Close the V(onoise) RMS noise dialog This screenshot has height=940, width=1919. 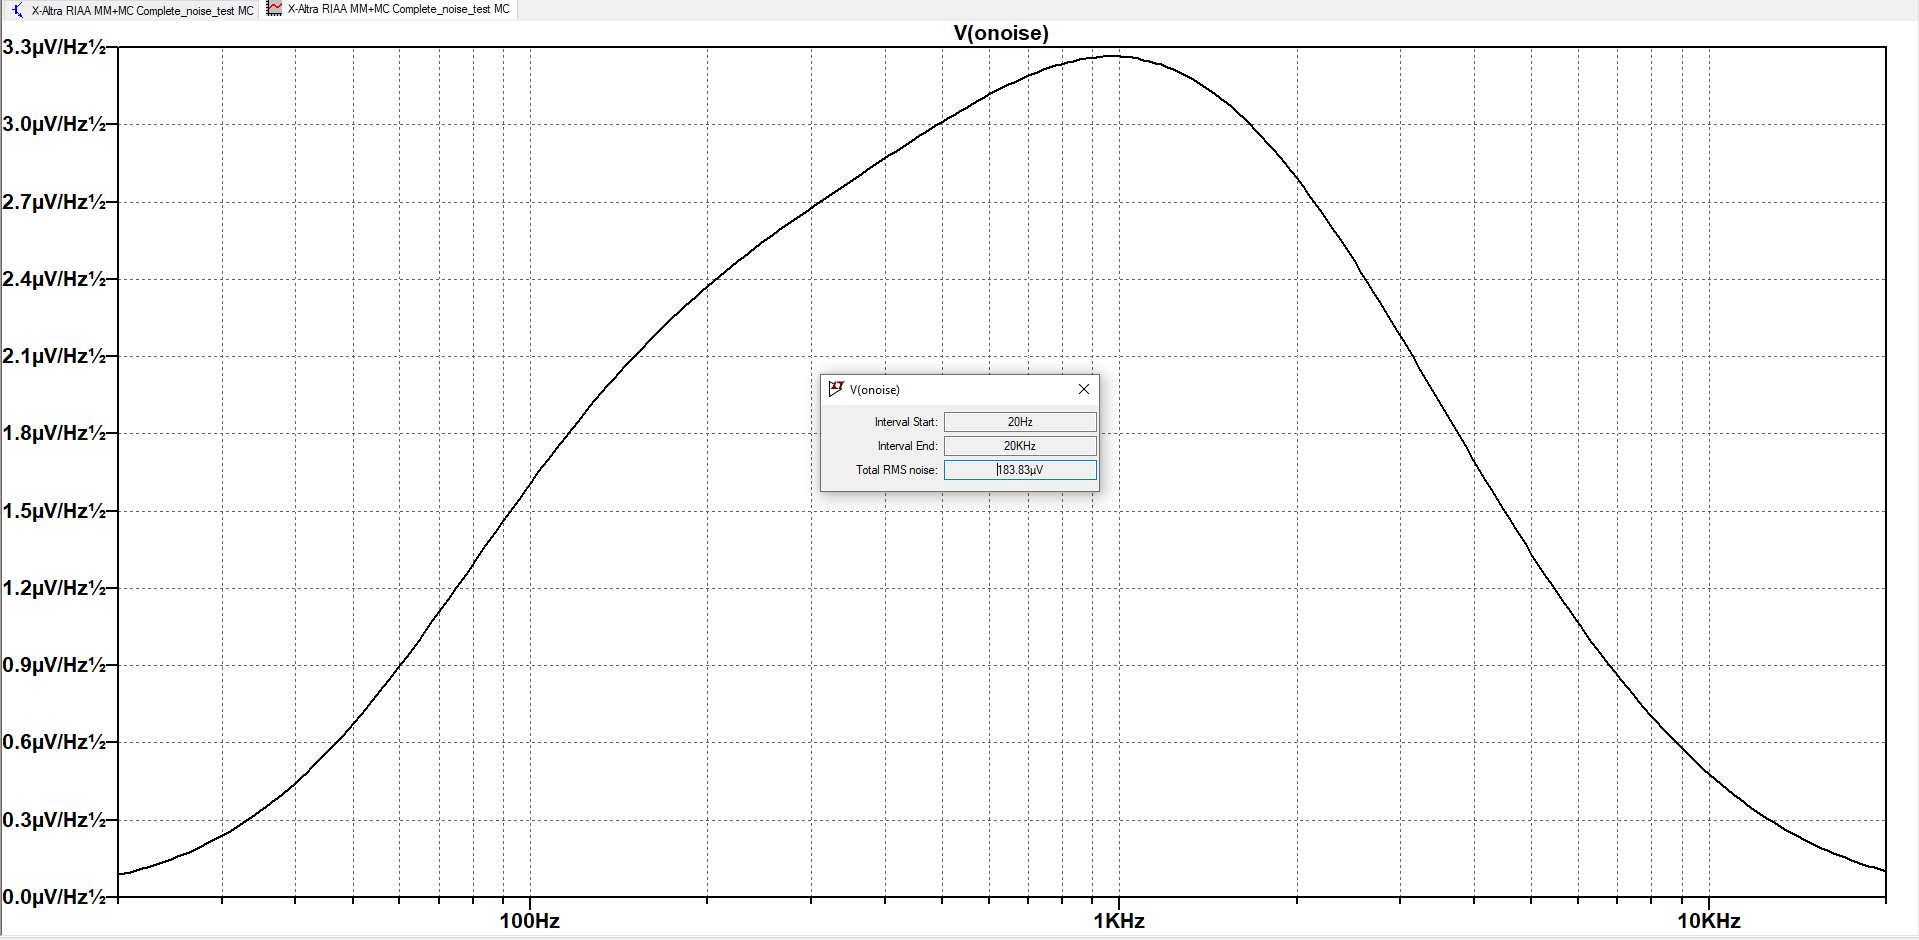pos(1083,389)
